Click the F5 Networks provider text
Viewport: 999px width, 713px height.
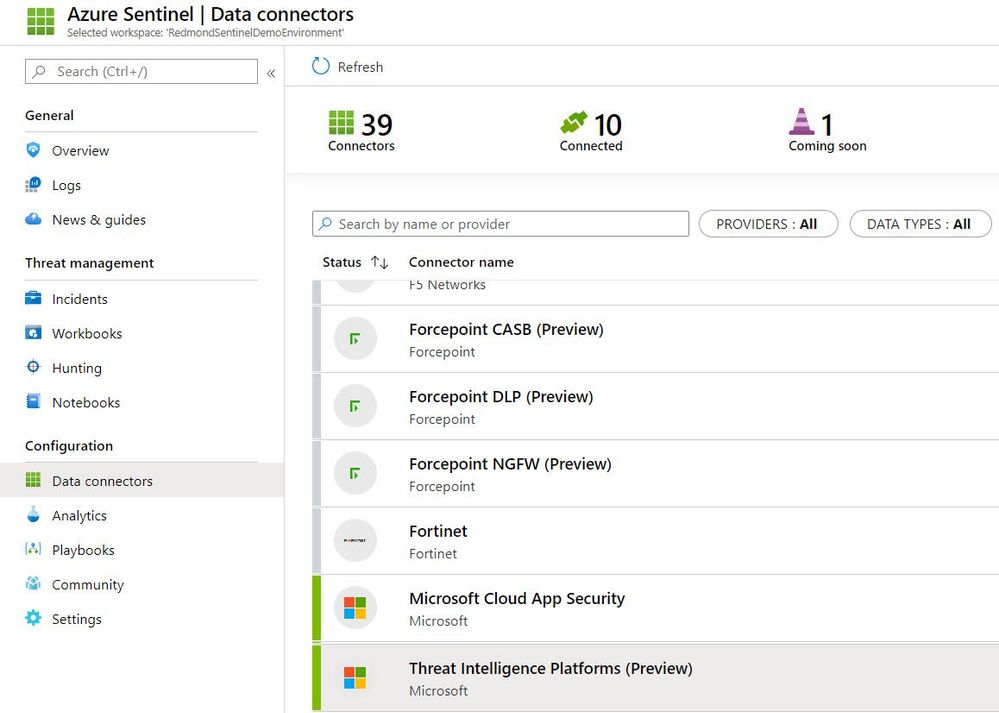(x=447, y=285)
